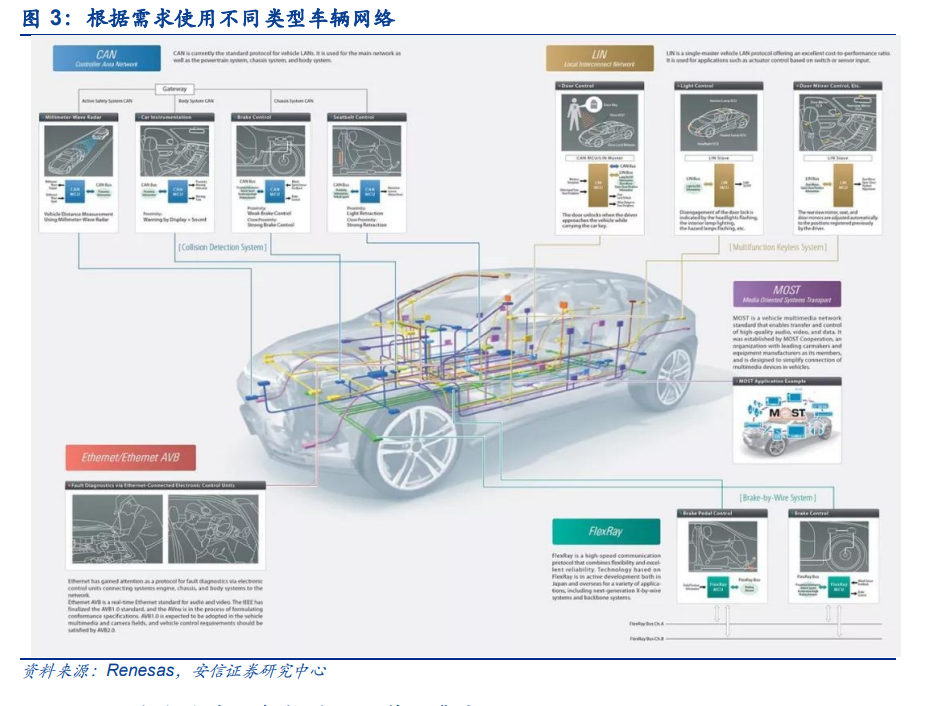Click the 'FlexRay Bus Ch.A' line label
Image resolution: width=944 pixels, height=706 pixels.
647,624
